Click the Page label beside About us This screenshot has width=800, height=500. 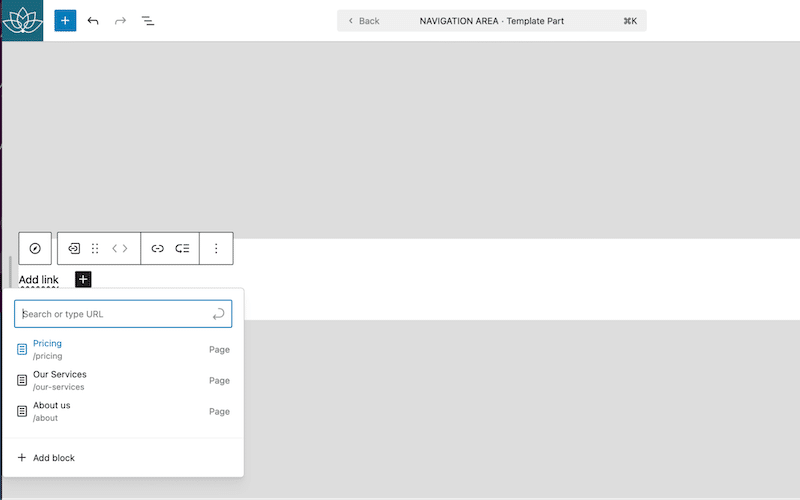219,411
